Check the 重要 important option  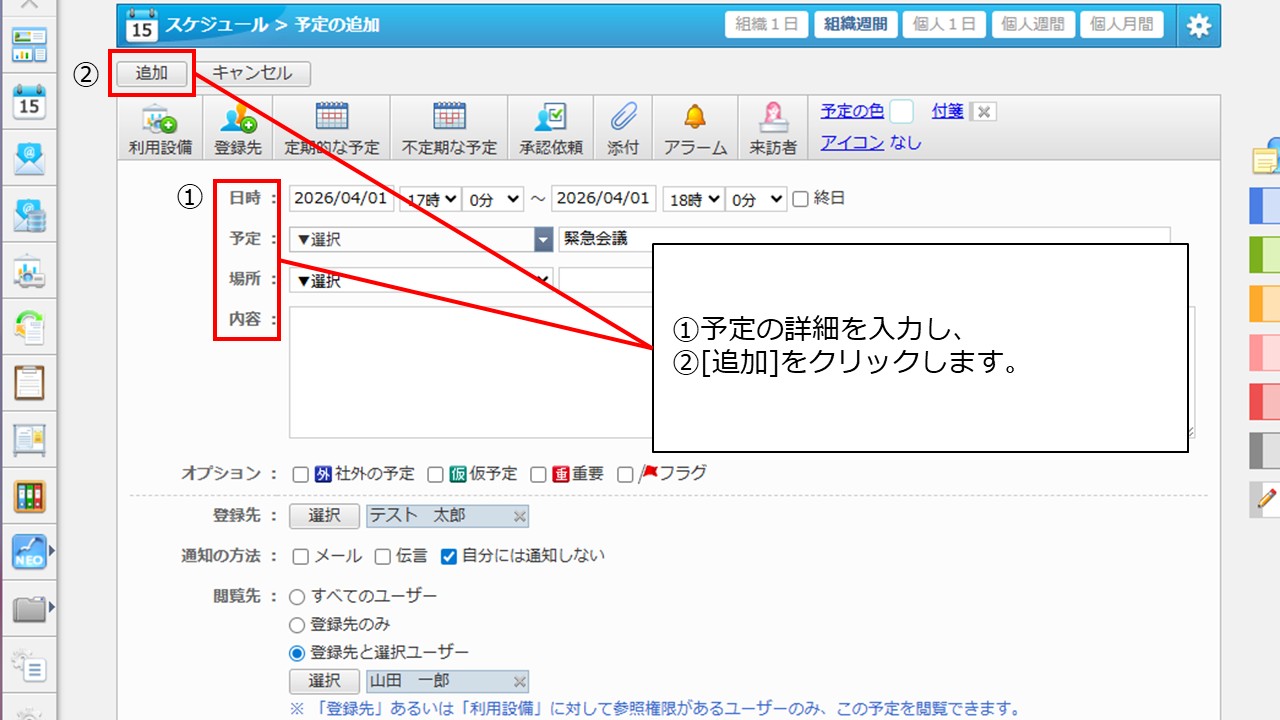538,475
